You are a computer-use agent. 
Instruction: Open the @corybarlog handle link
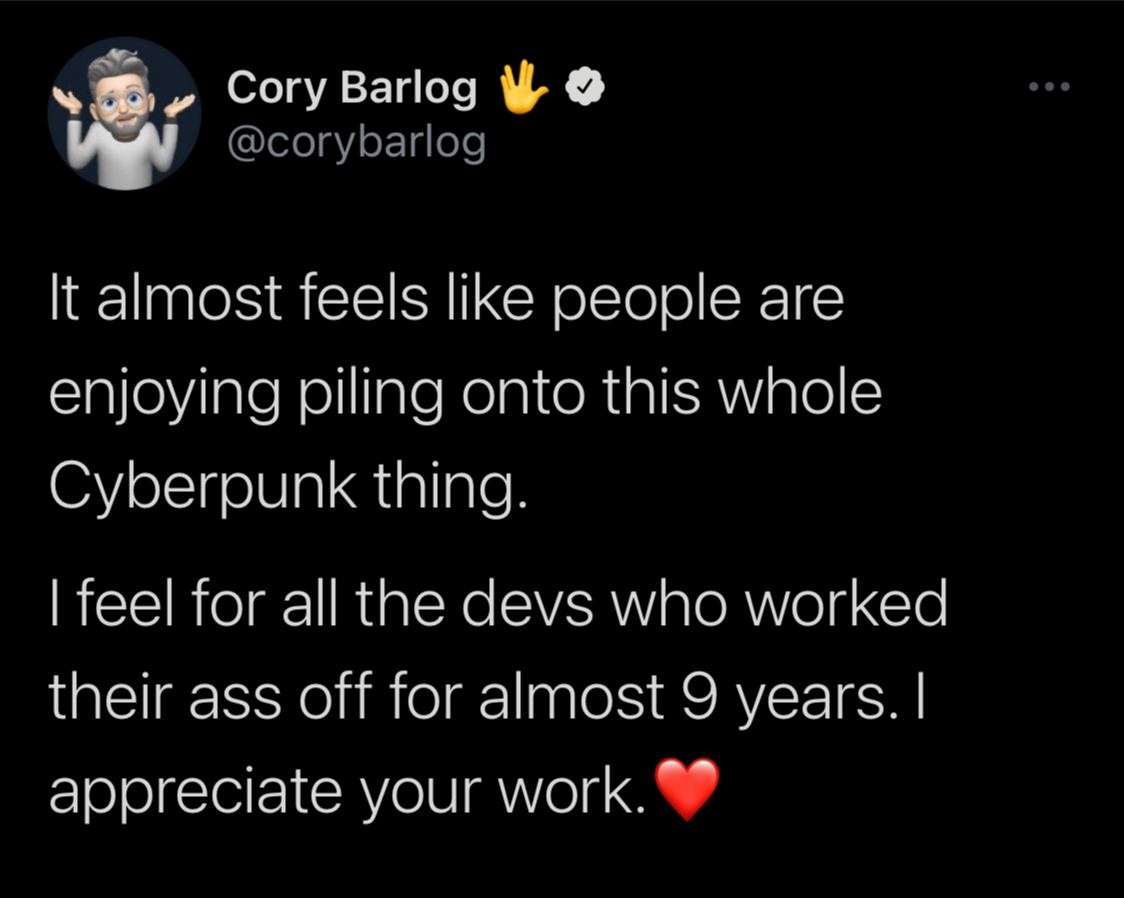[356, 144]
